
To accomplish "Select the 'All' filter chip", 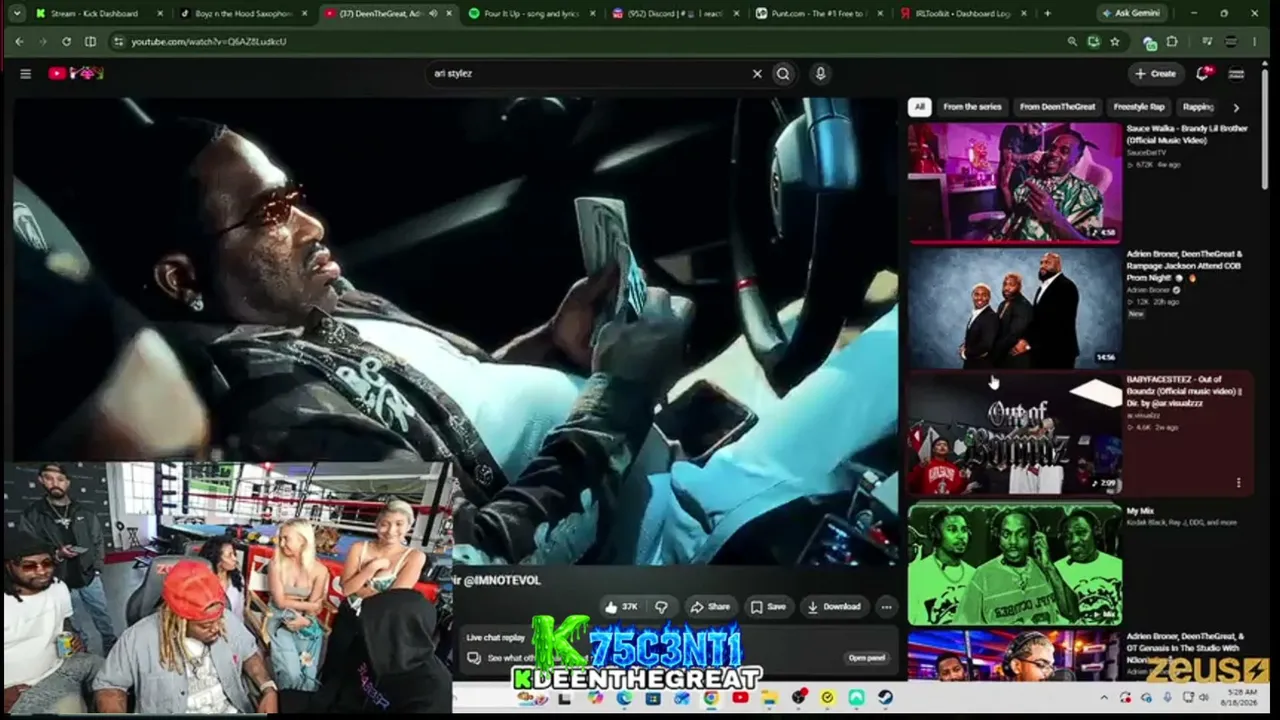I will [x=919, y=107].
